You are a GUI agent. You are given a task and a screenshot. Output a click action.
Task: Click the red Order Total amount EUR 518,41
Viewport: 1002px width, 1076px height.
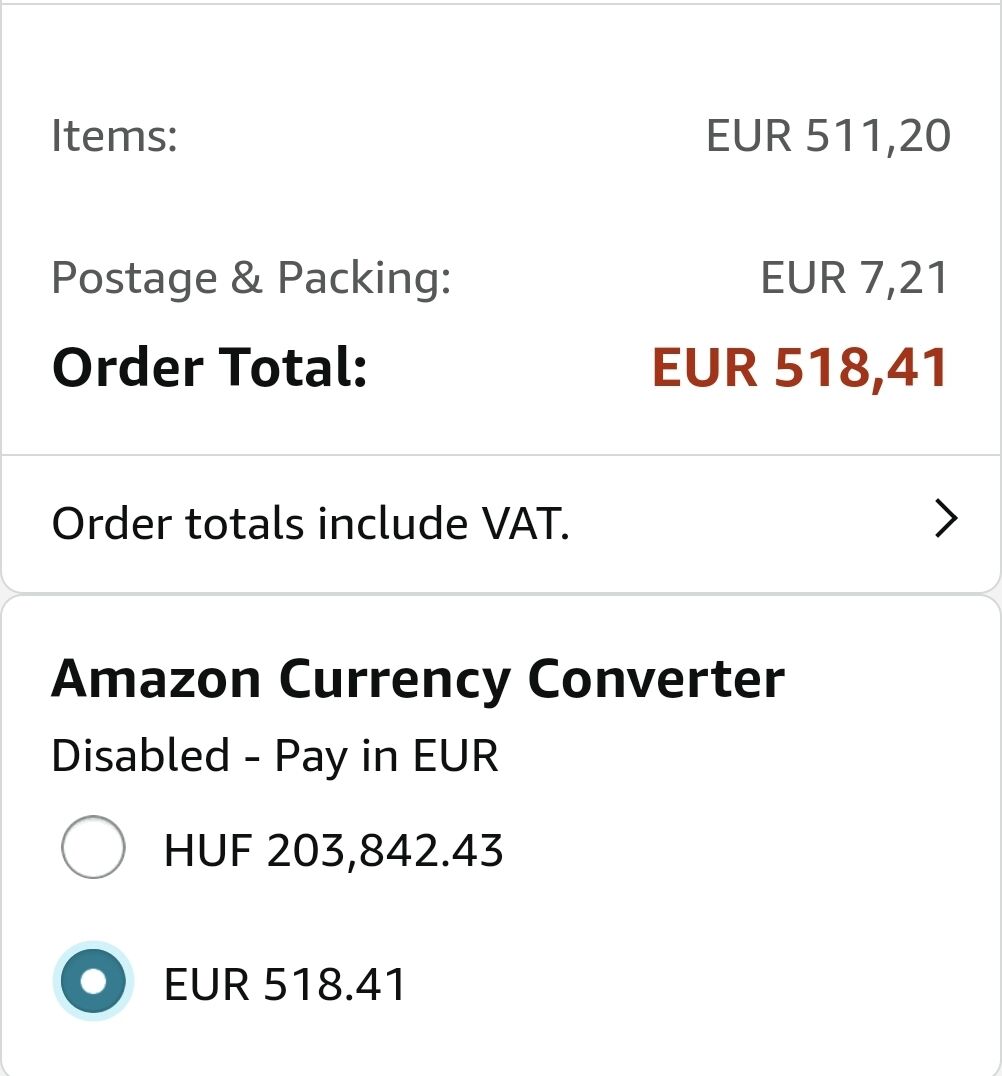(800, 368)
